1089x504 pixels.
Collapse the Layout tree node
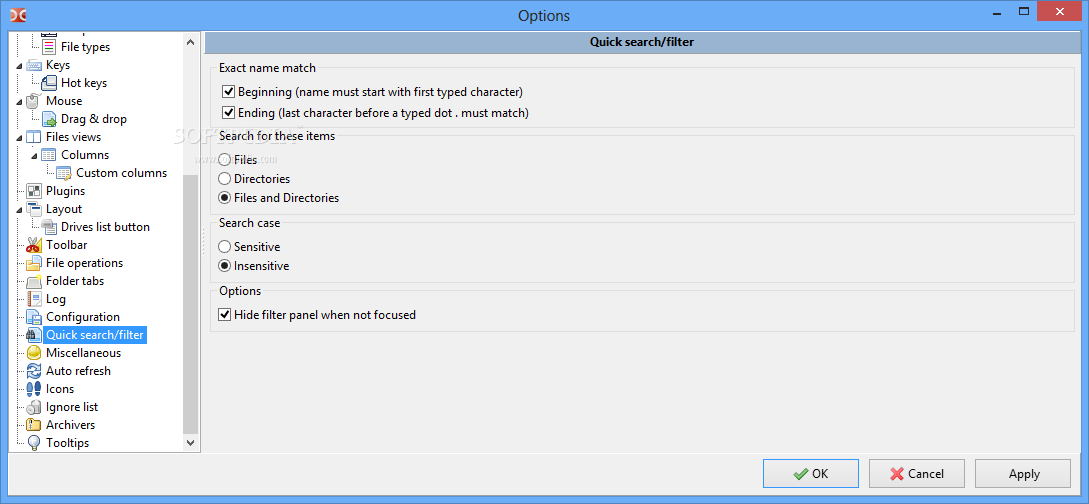(x=19, y=210)
